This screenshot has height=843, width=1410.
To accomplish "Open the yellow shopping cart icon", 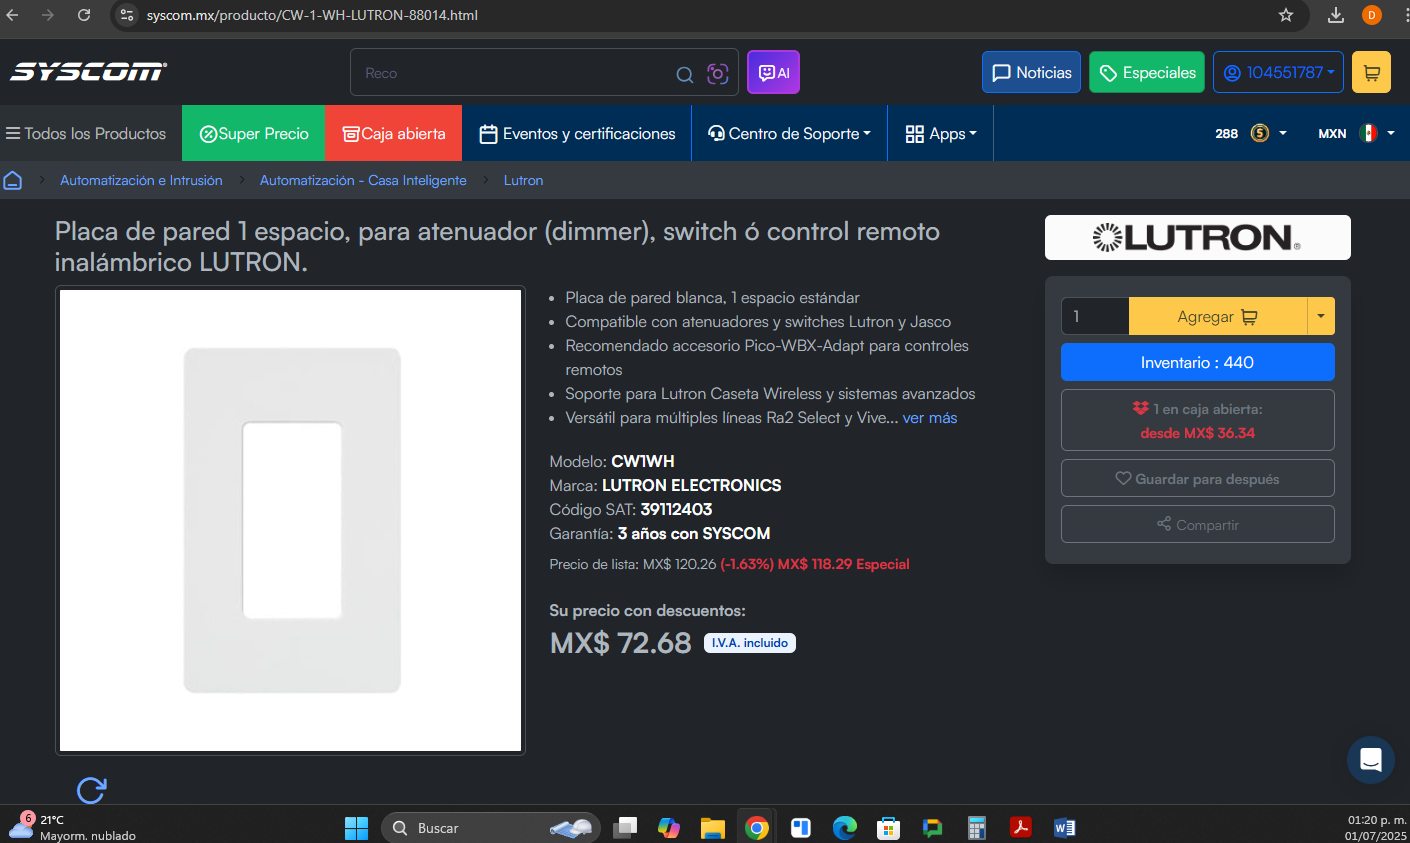I will (1371, 72).
